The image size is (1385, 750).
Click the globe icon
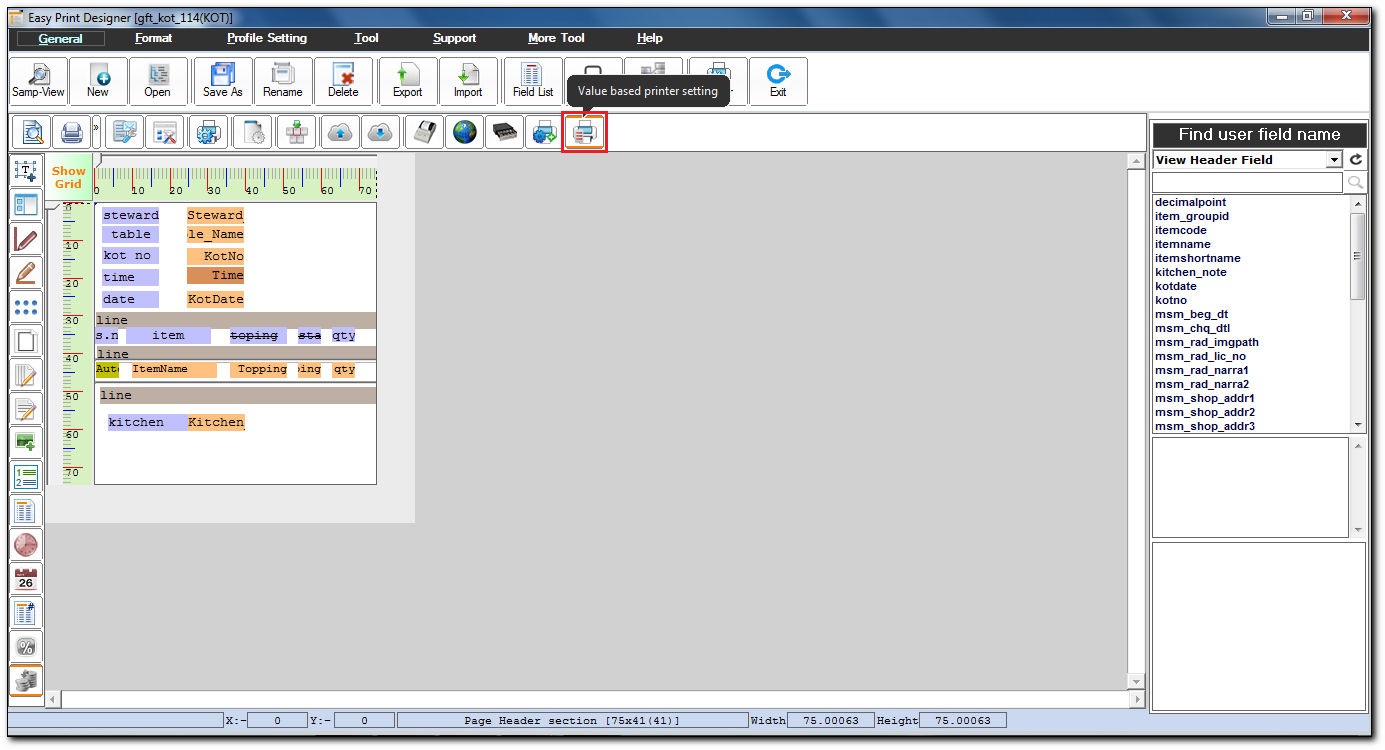[x=465, y=132]
